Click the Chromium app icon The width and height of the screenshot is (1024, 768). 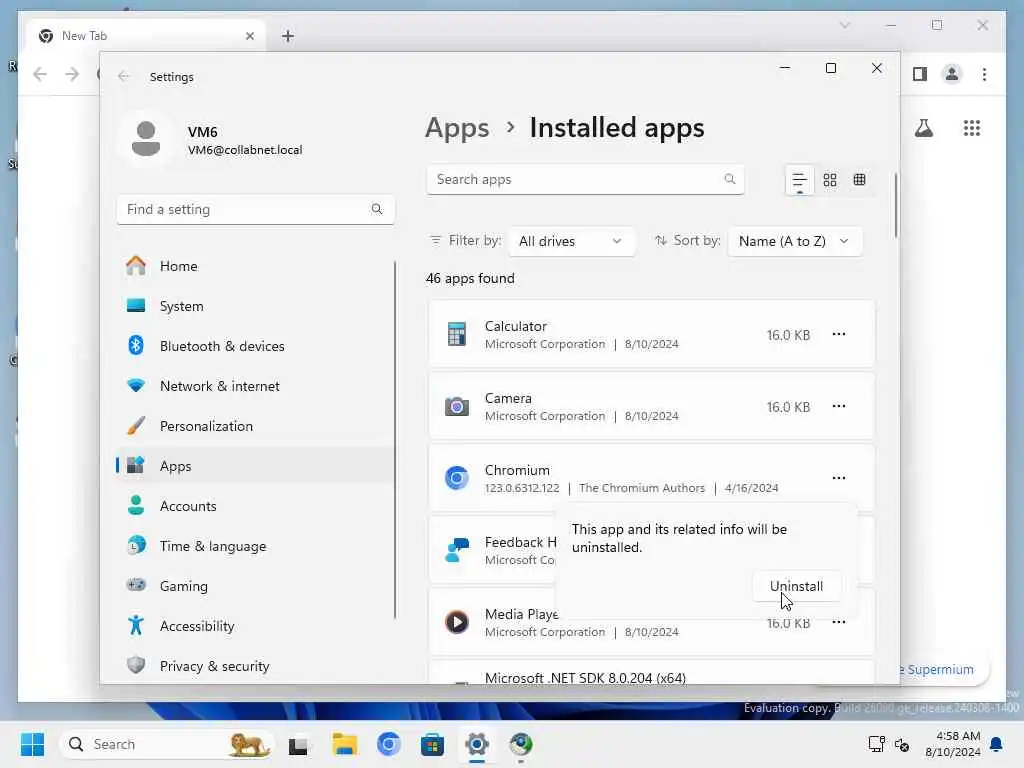click(456, 478)
